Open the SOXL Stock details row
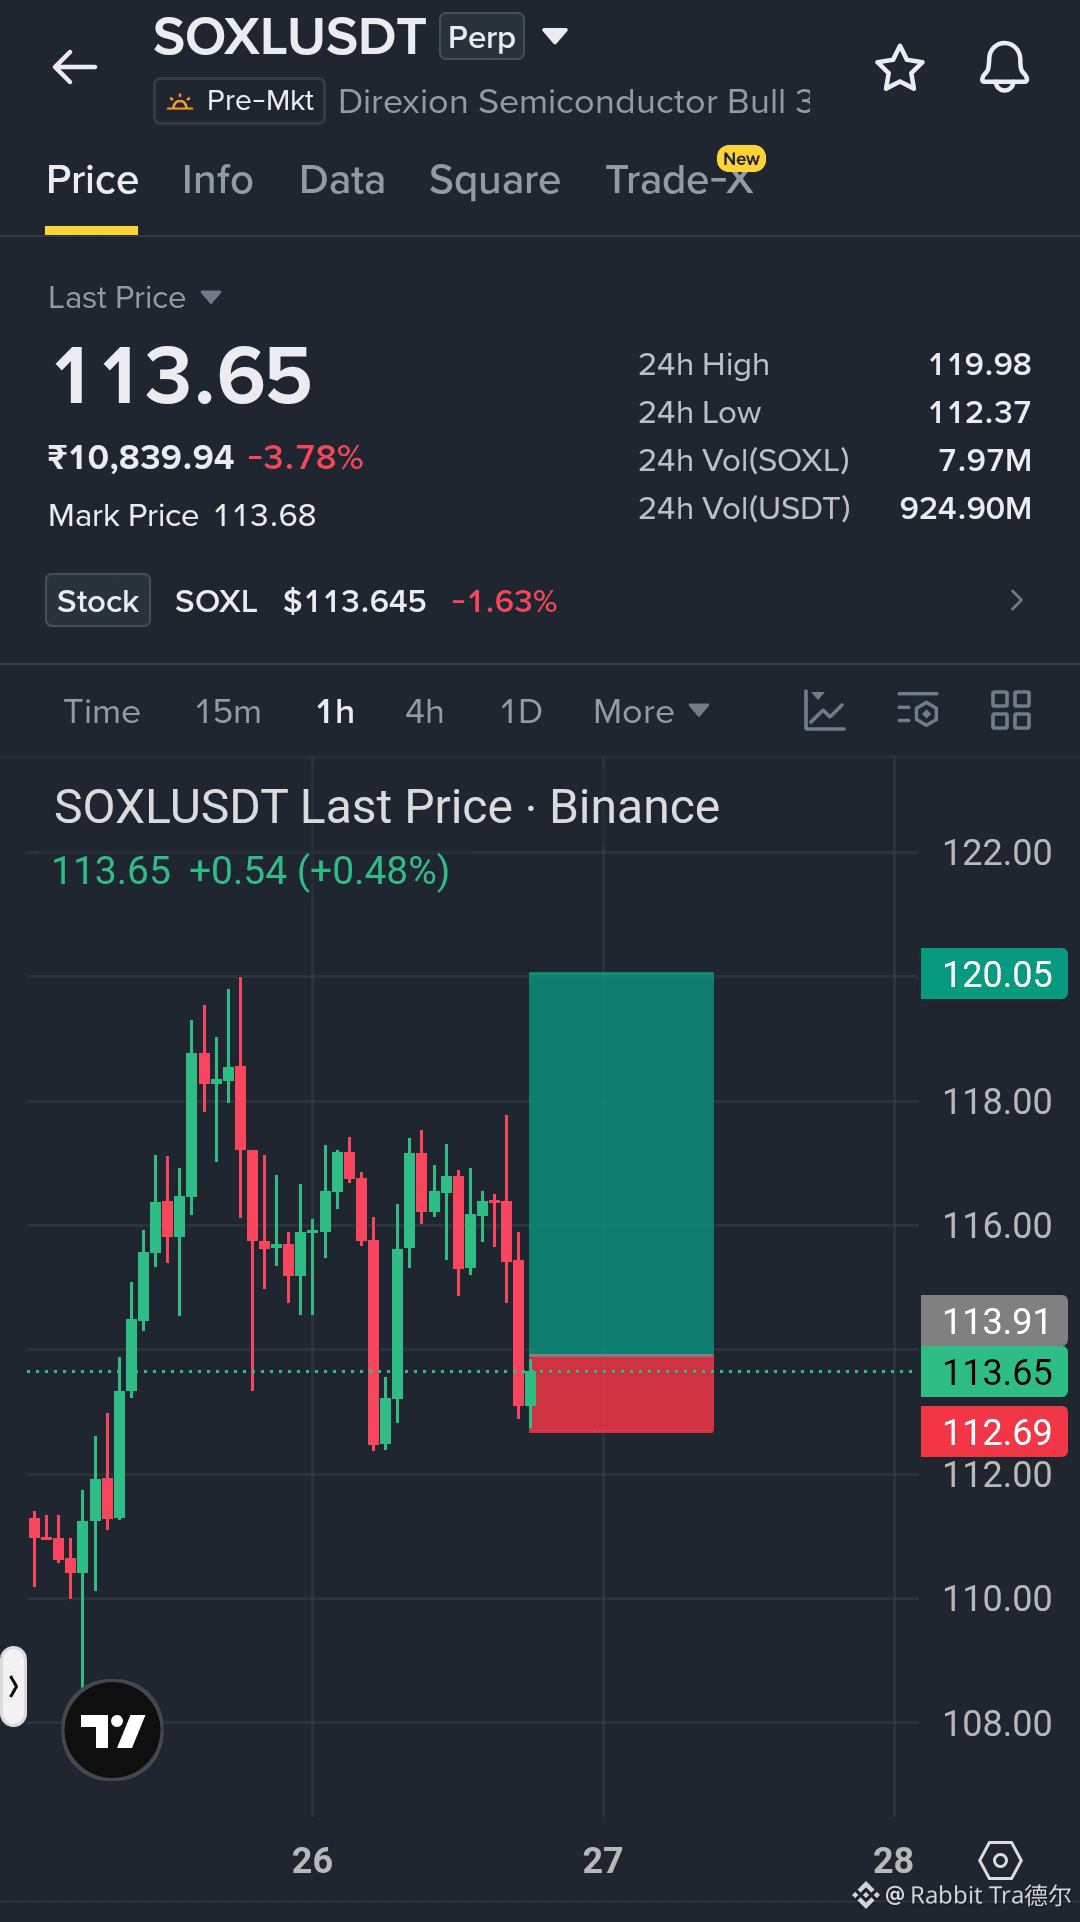The height and width of the screenshot is (1922, 1080). coord(540,600)
